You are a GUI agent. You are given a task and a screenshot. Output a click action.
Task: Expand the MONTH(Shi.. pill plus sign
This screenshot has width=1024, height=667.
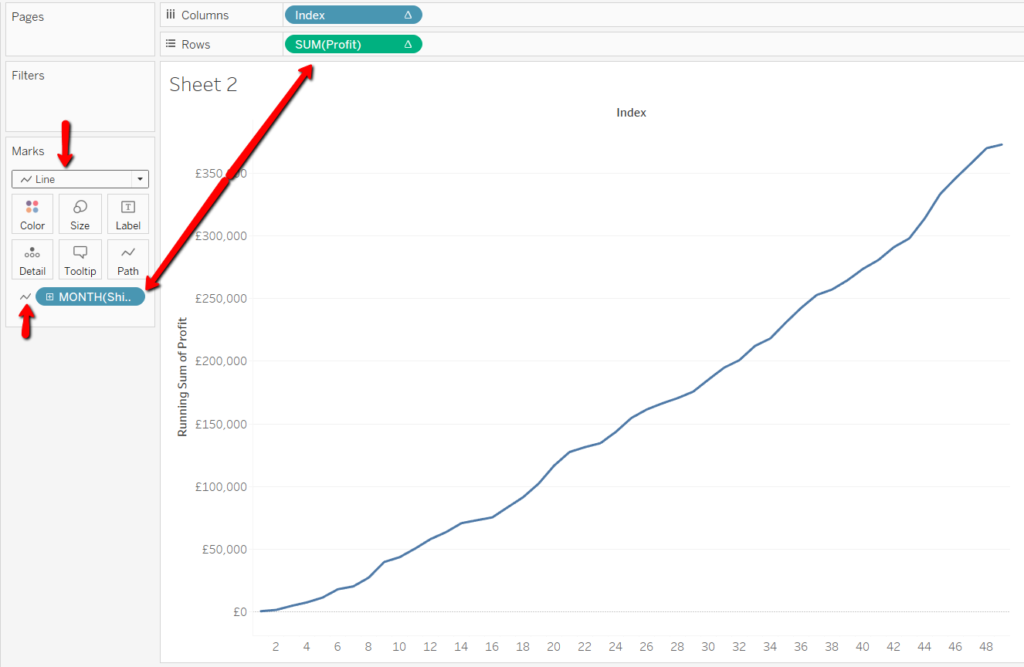(50, 297)
